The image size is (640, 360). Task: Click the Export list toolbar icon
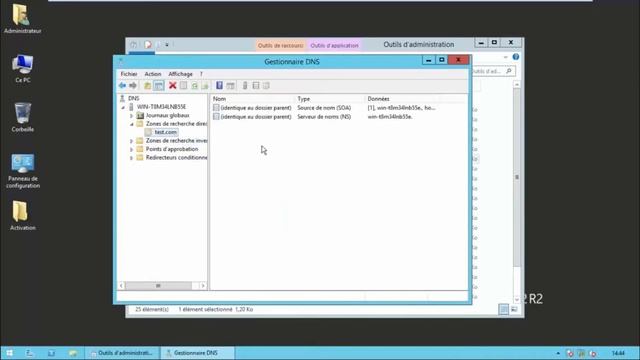pyautogui.click(x=205, y=86)
